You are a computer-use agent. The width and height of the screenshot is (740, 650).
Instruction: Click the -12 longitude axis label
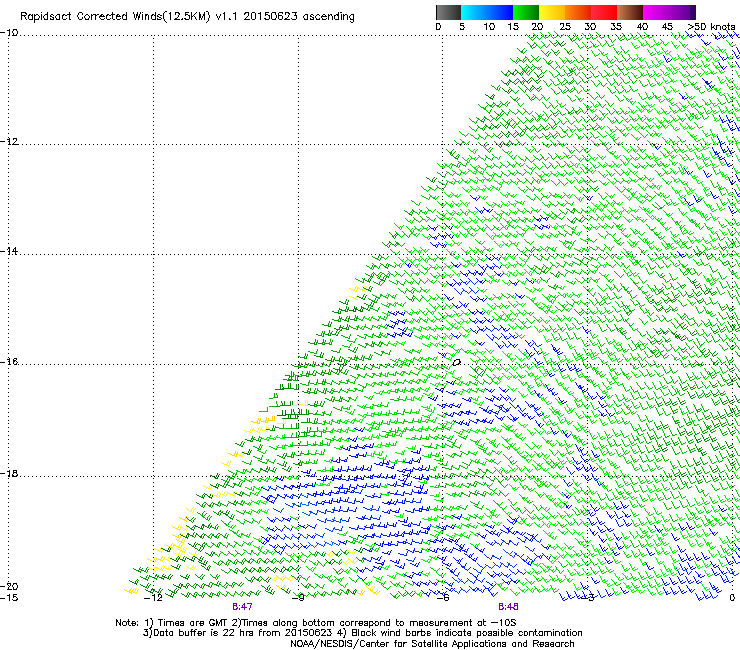pyautogui.click(x=153, y=598)
